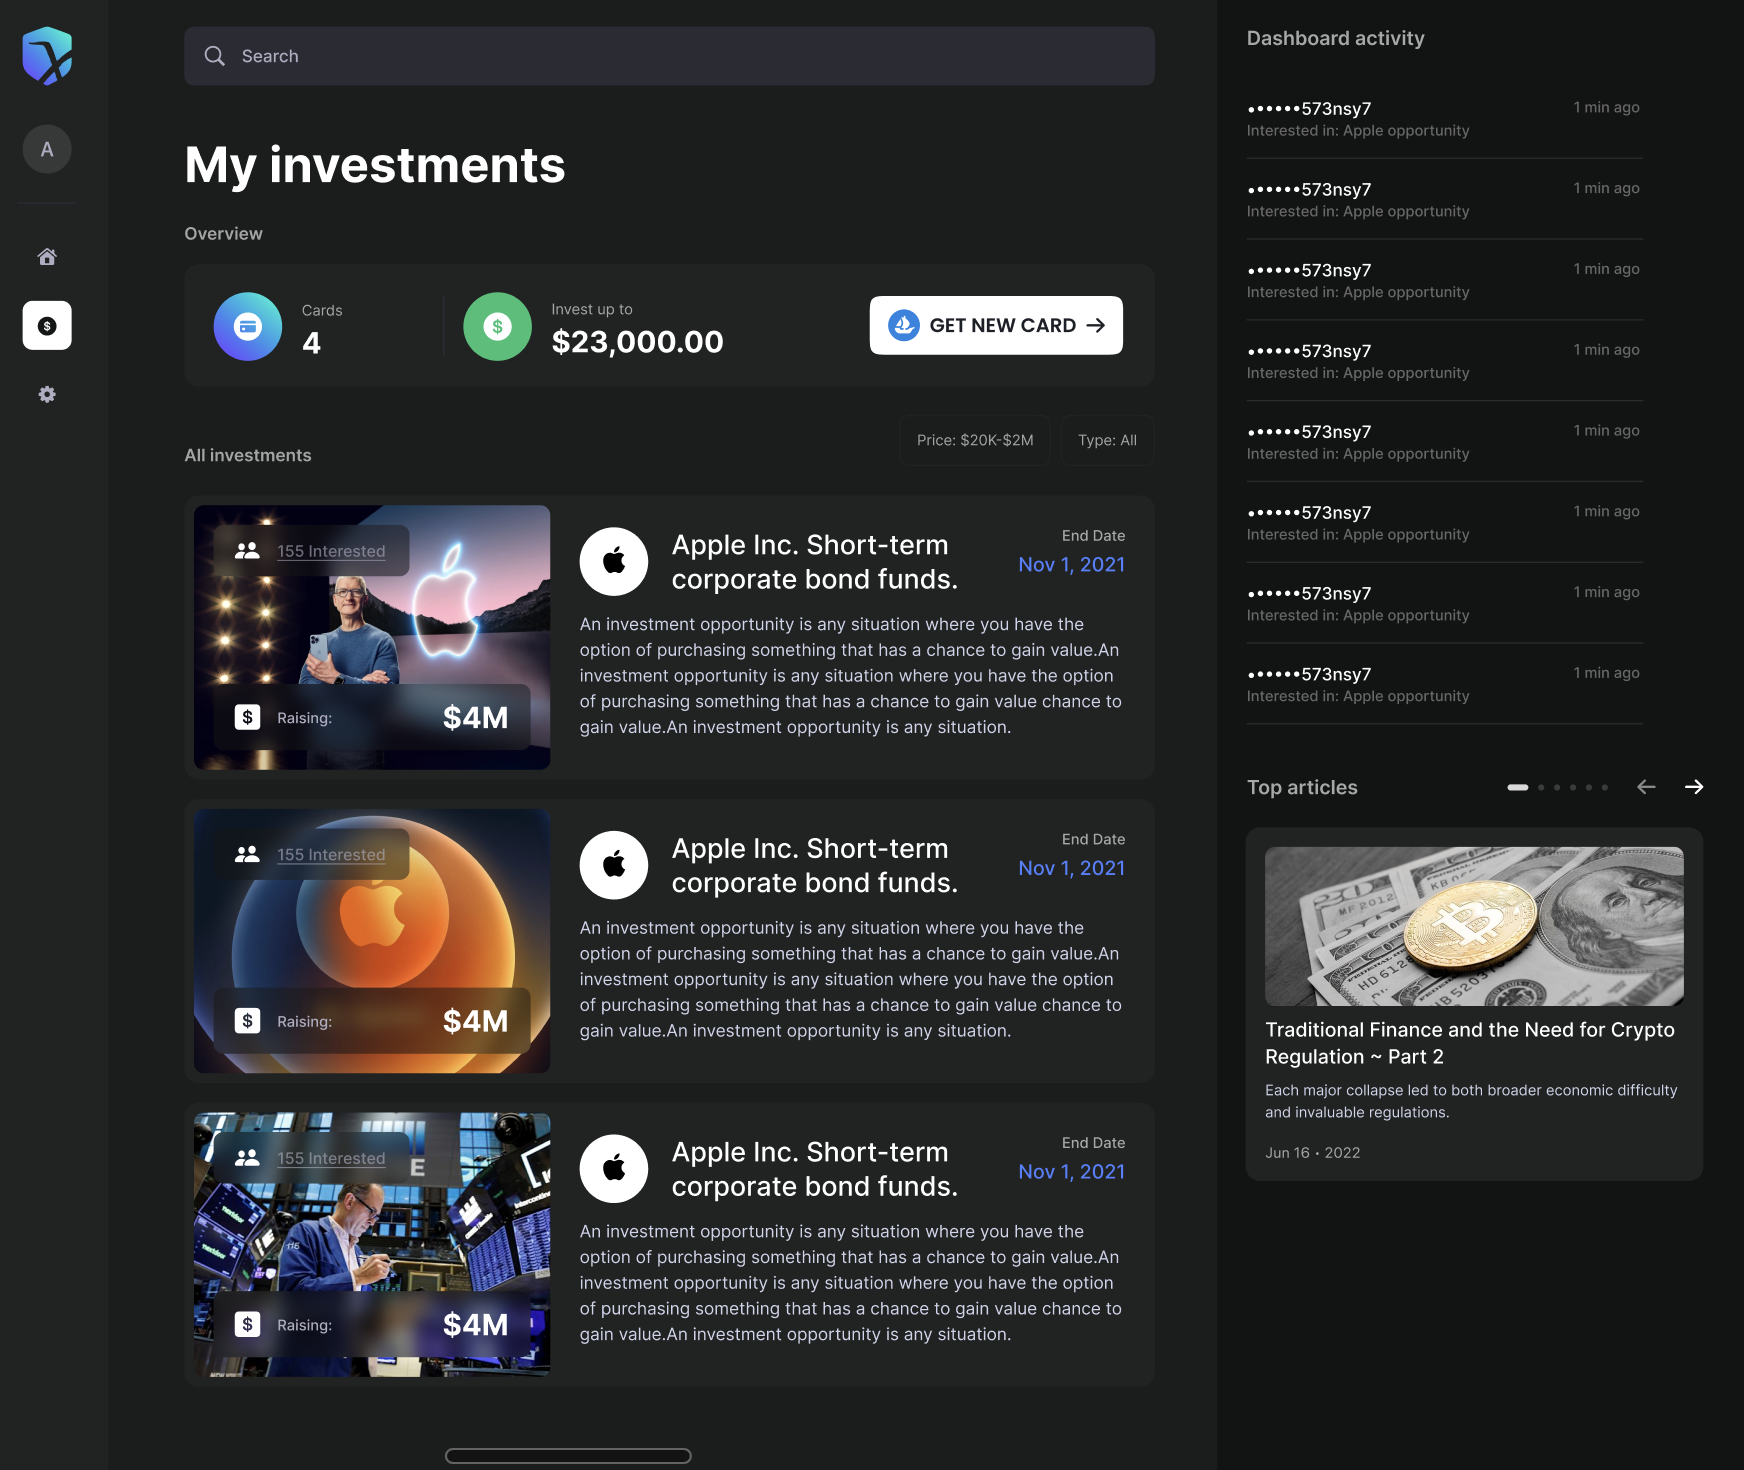The height and width of the screenshot is (1470, 1744).
Task: Click people icon on first investment image
Action: click(x=247, y=551)
